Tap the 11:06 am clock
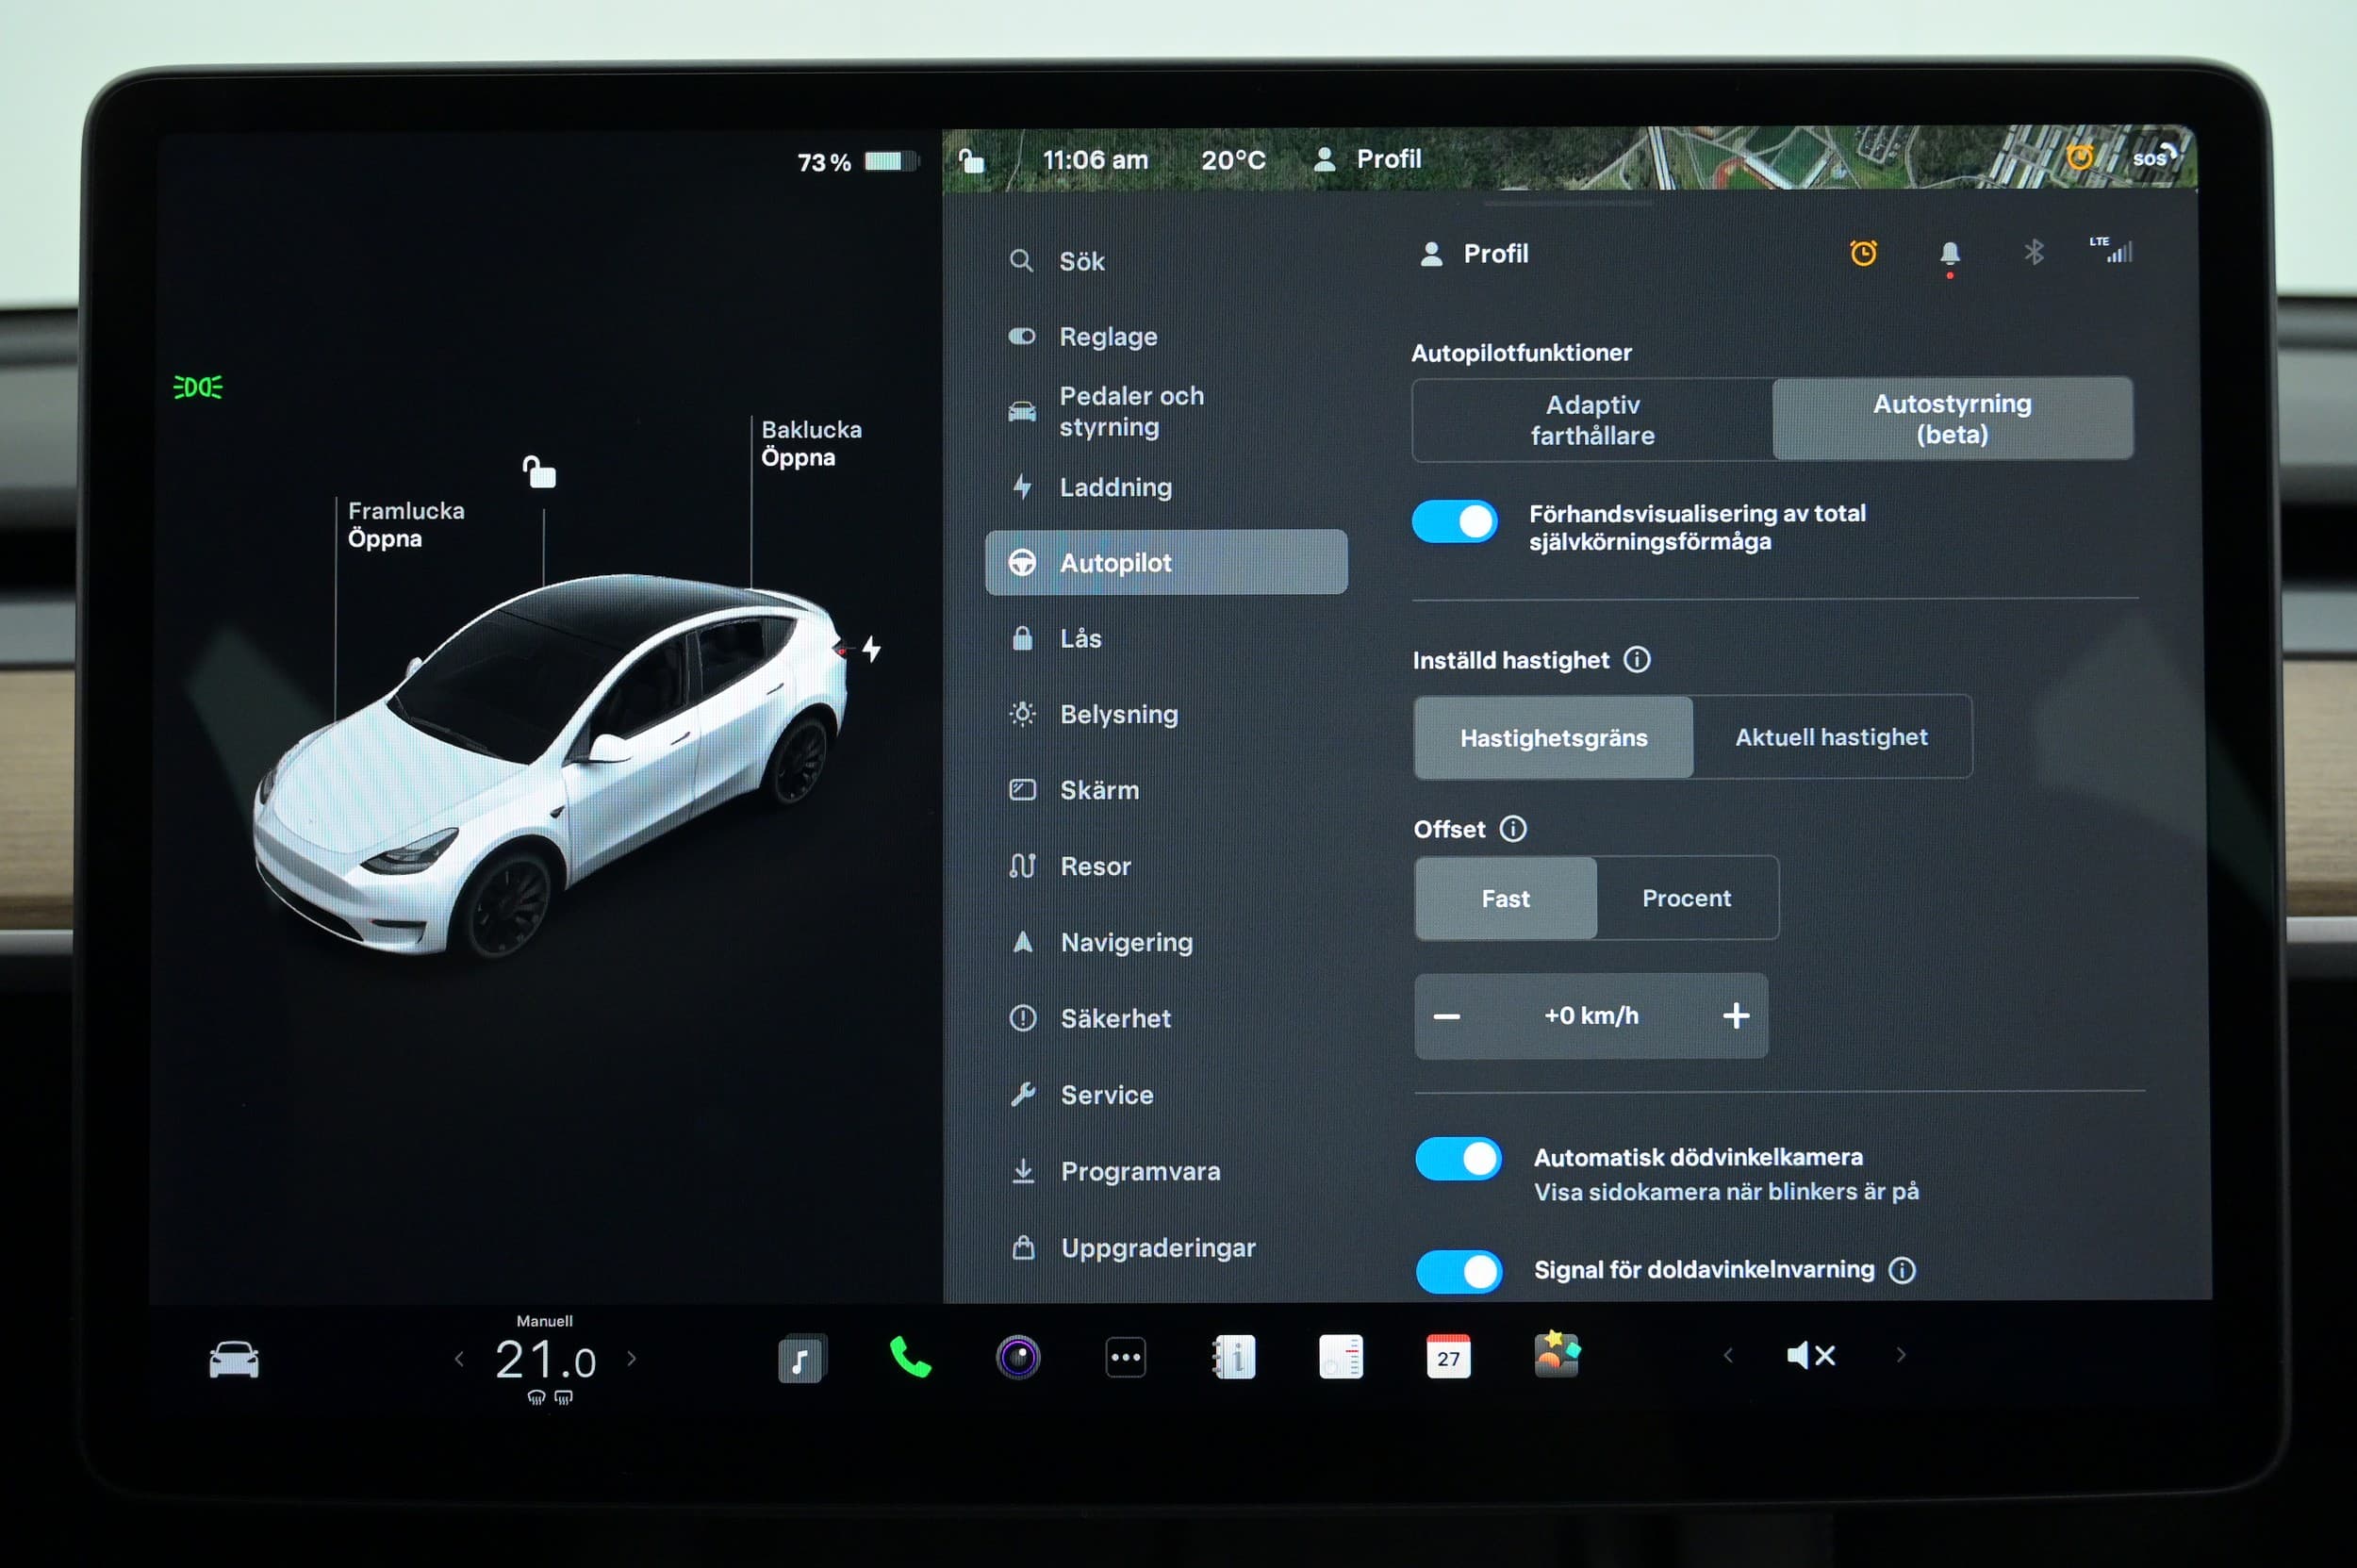The width and height of the screenshot is (2357, 1568). pos(1095,160)
